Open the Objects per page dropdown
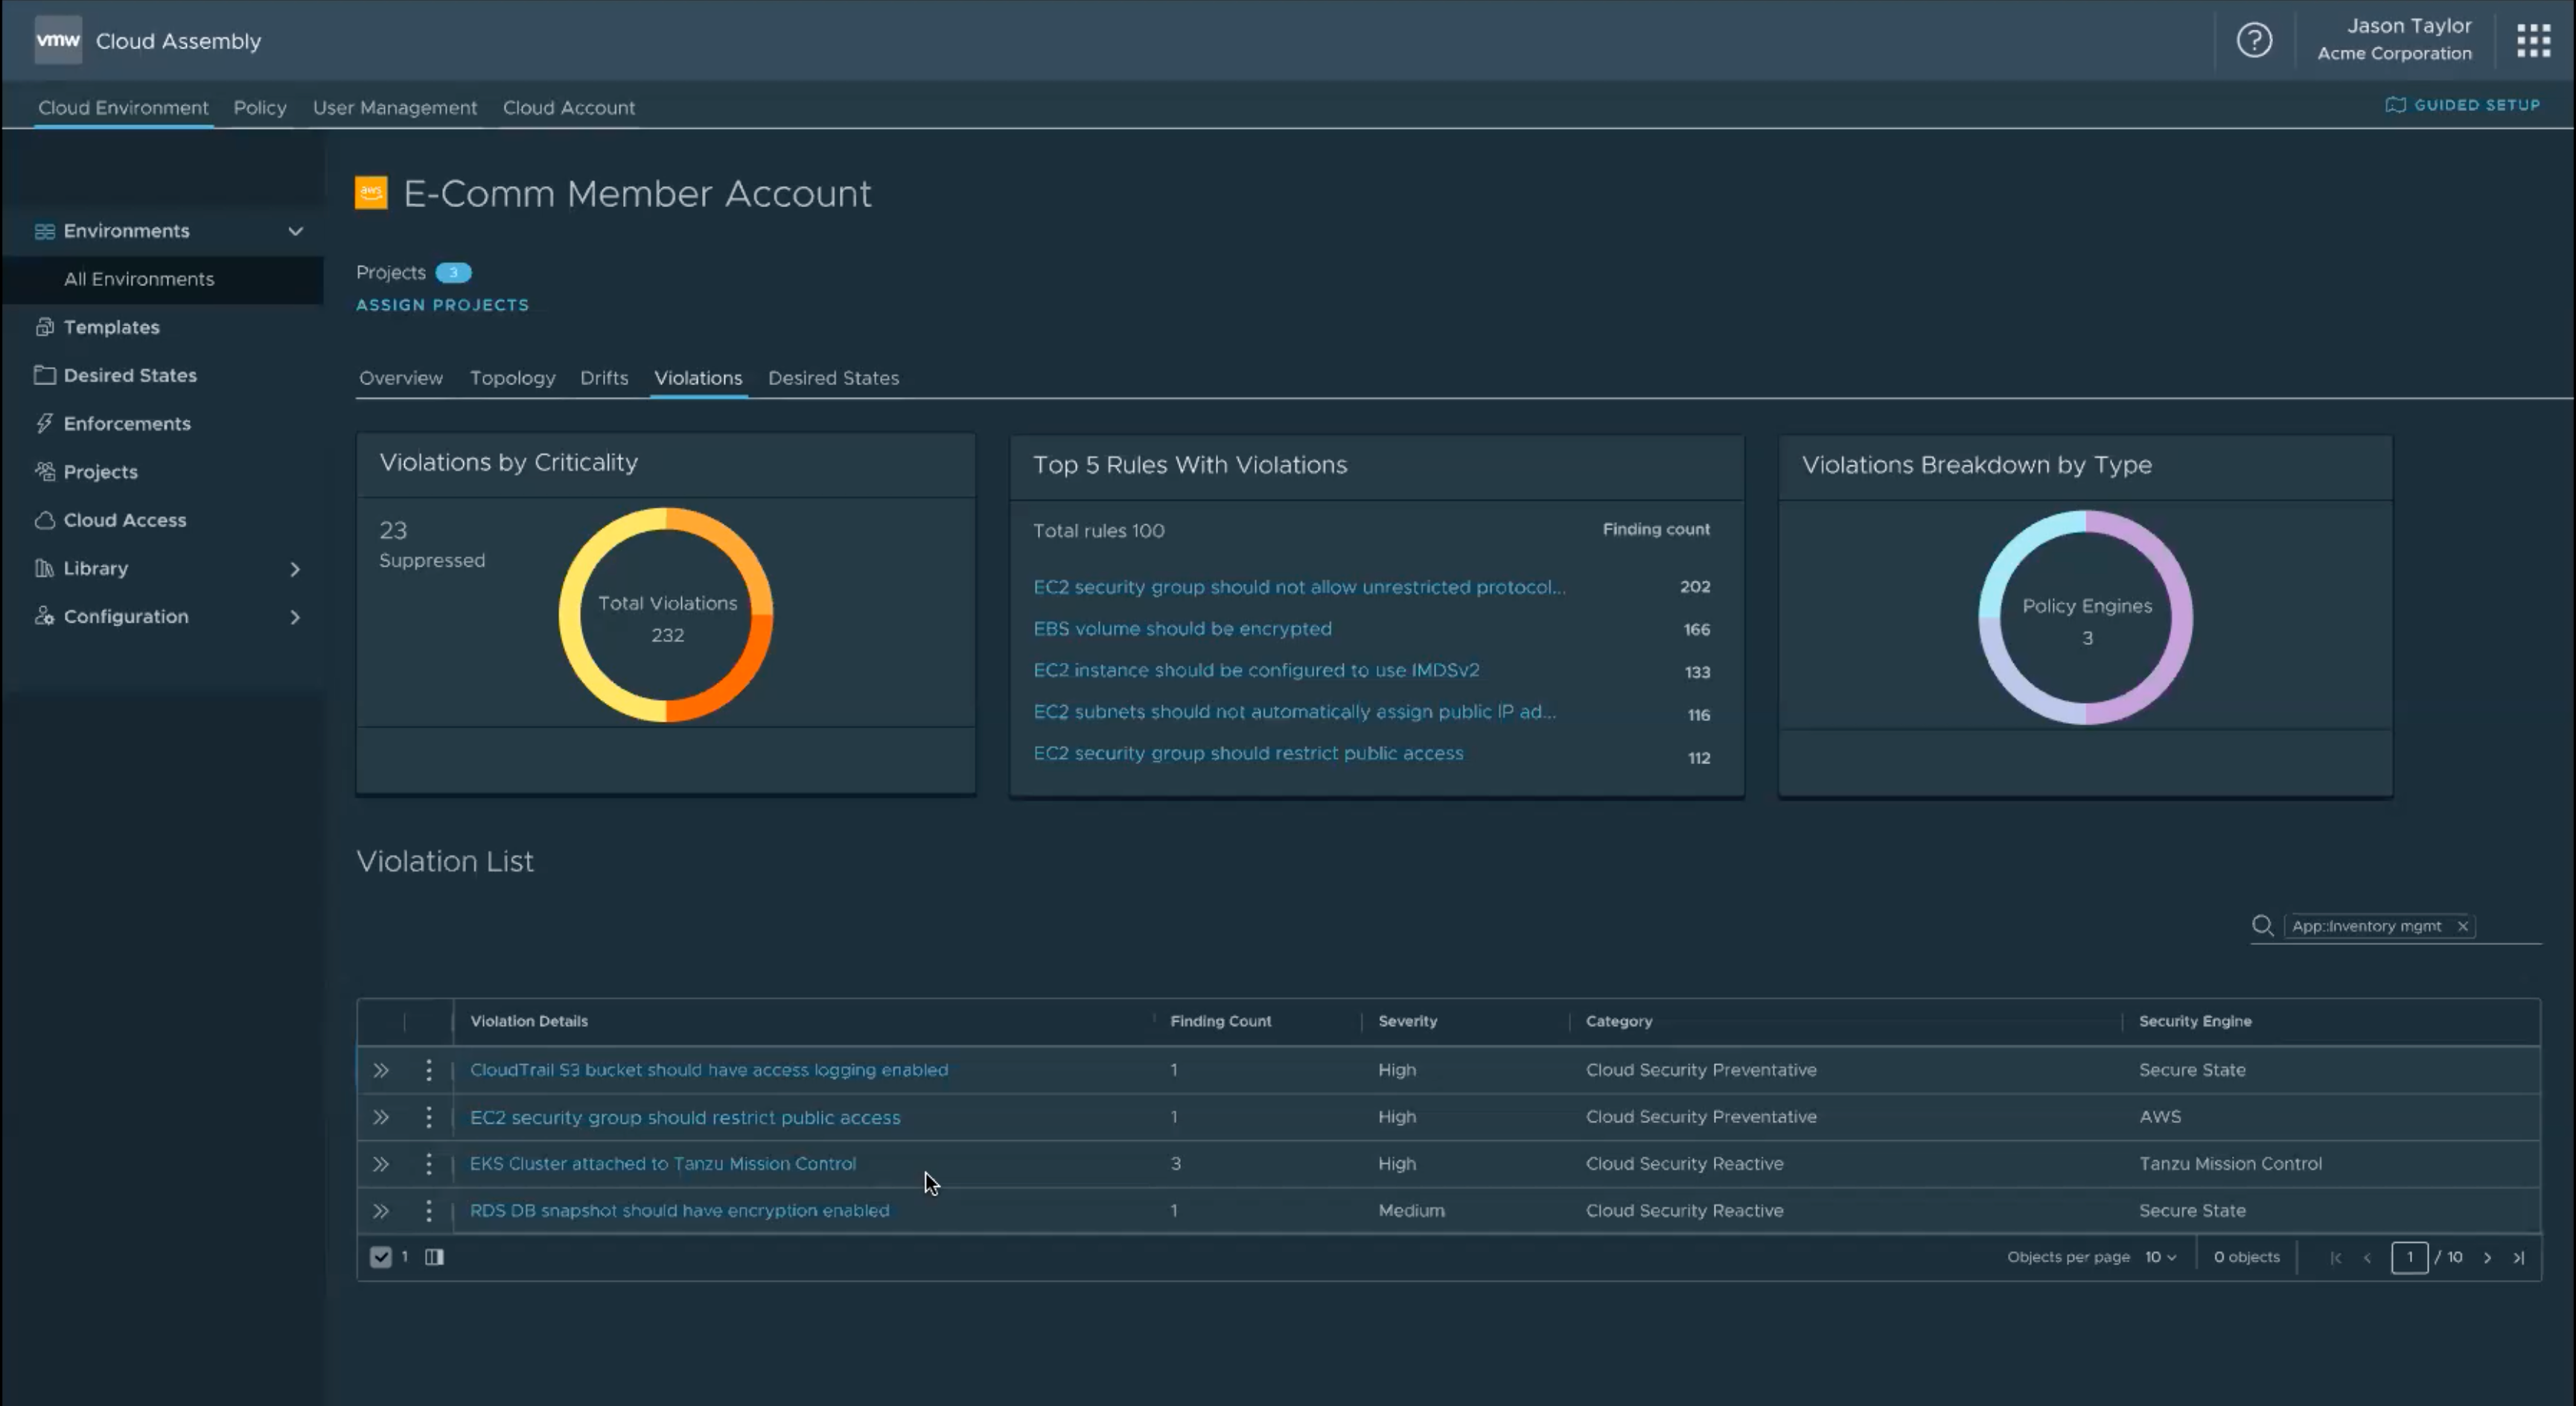Image resolution: width=2576 pixels, height=1406 pixels. point(2160,1257)
